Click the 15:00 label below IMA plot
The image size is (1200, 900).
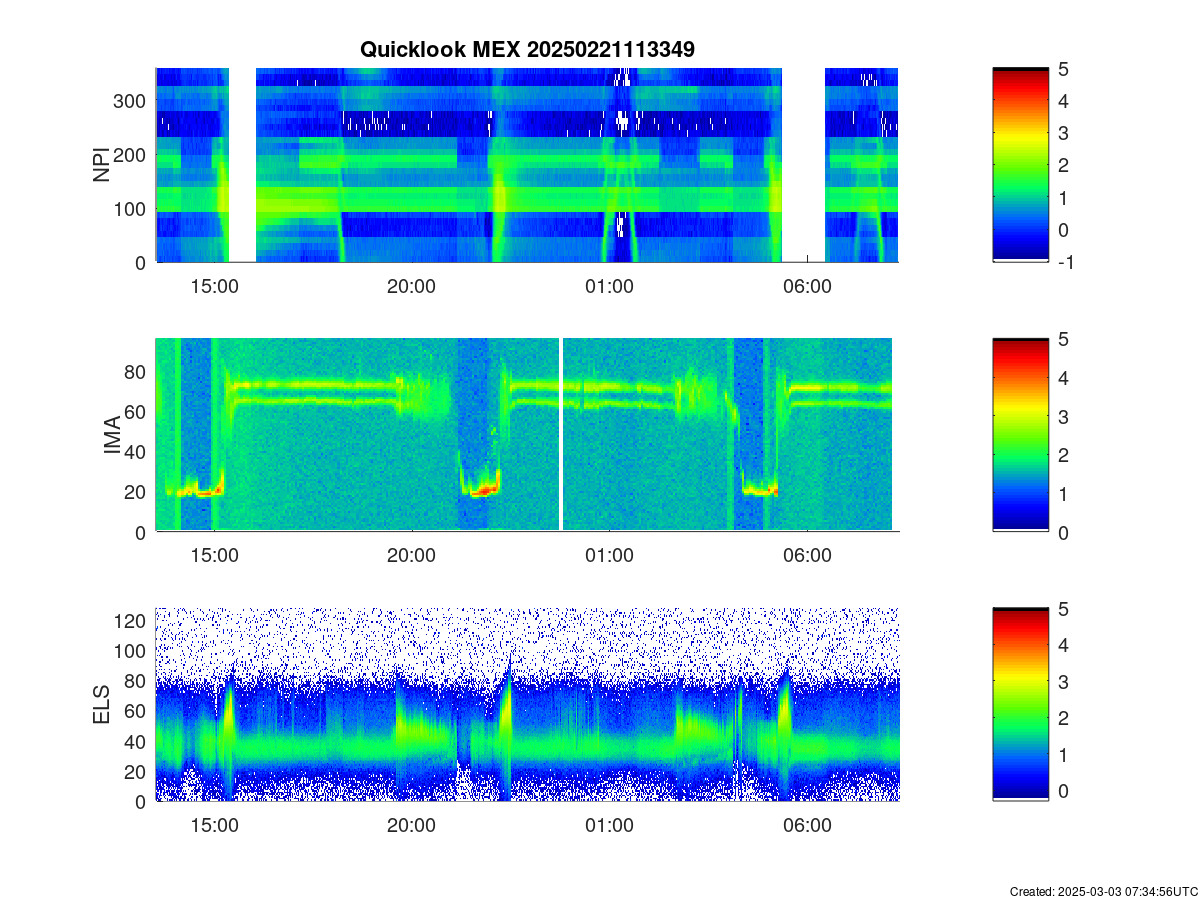(x=214, y=555)
